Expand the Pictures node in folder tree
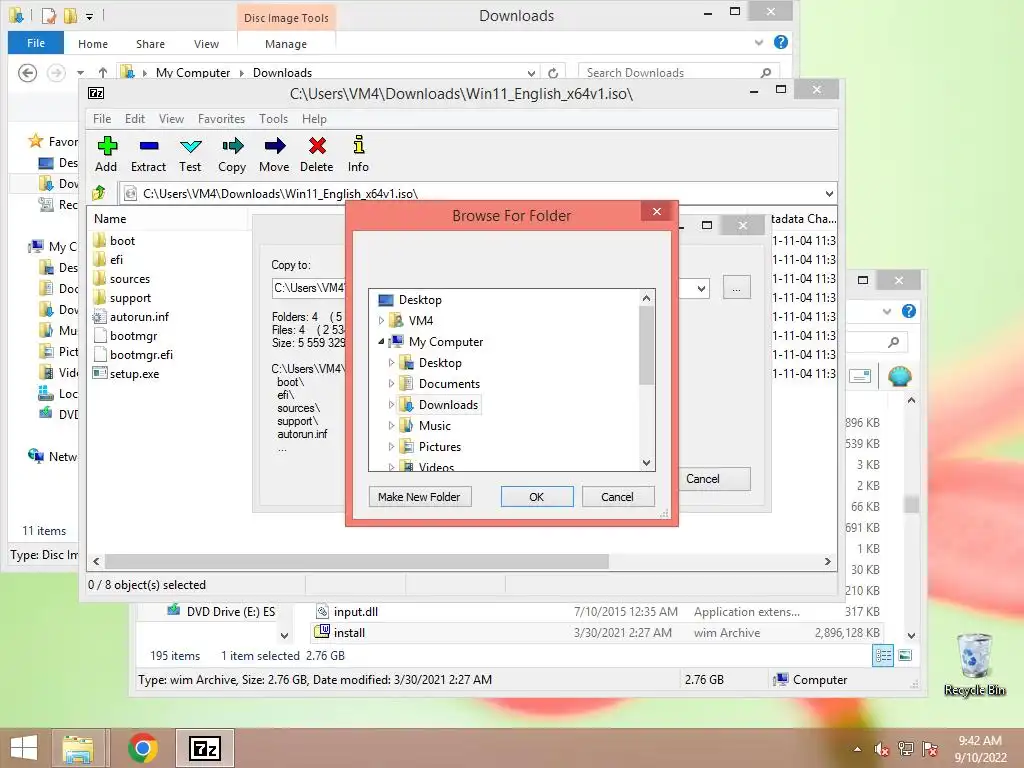The height and width of the screenshot is (768, 1024). click(391, 447)
